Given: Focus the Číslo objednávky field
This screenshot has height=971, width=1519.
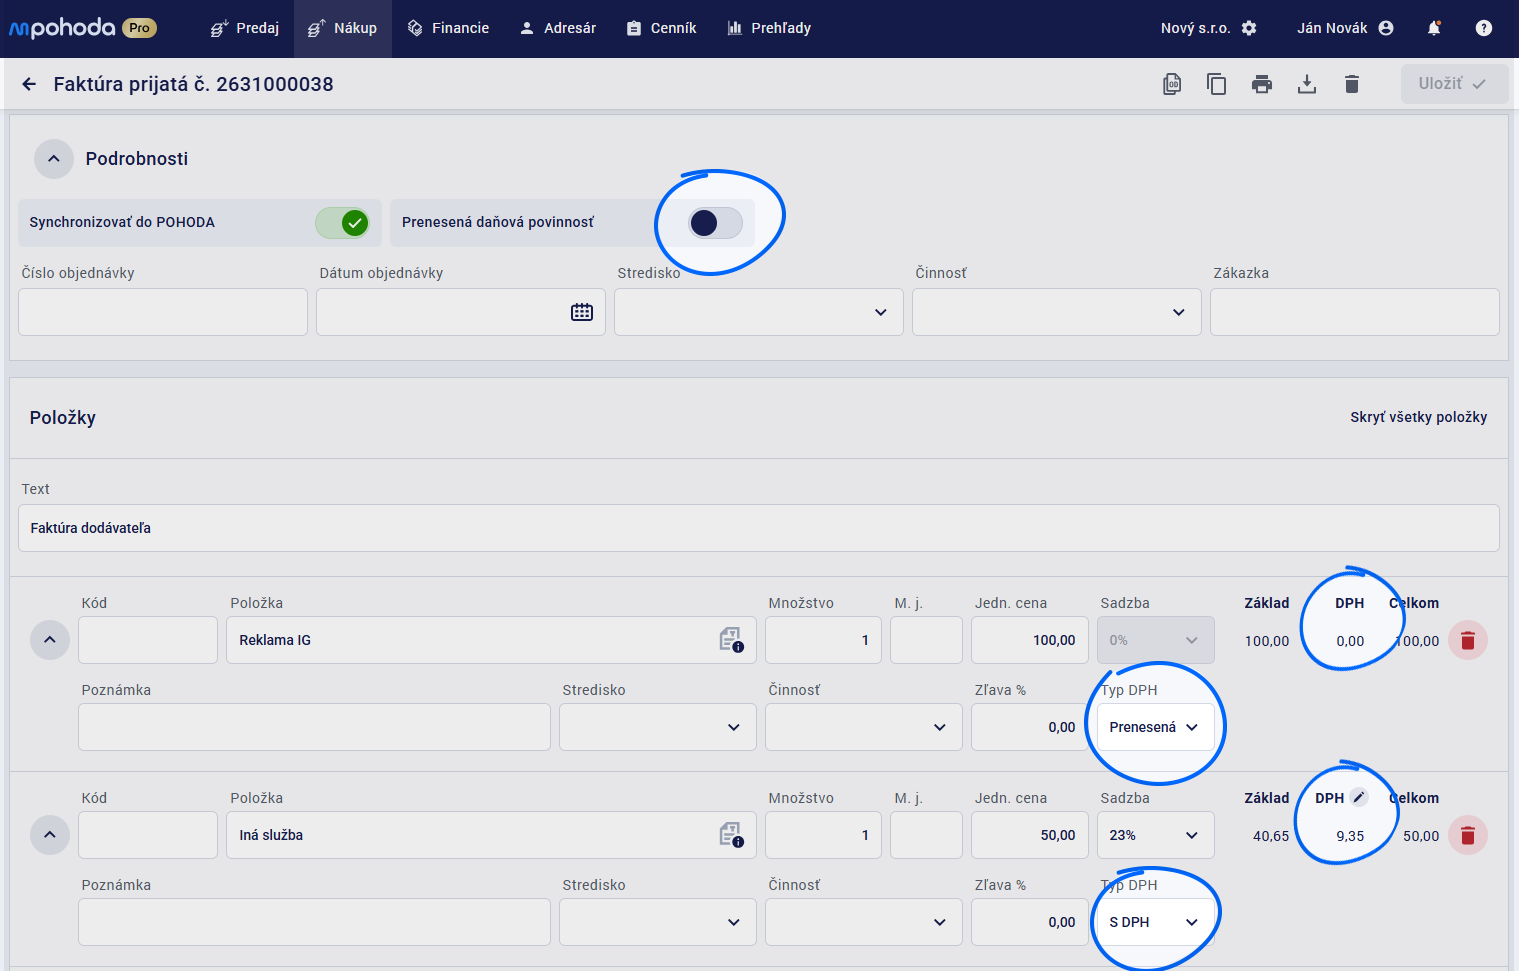Looking at the screenshot, I should (163, 312).
